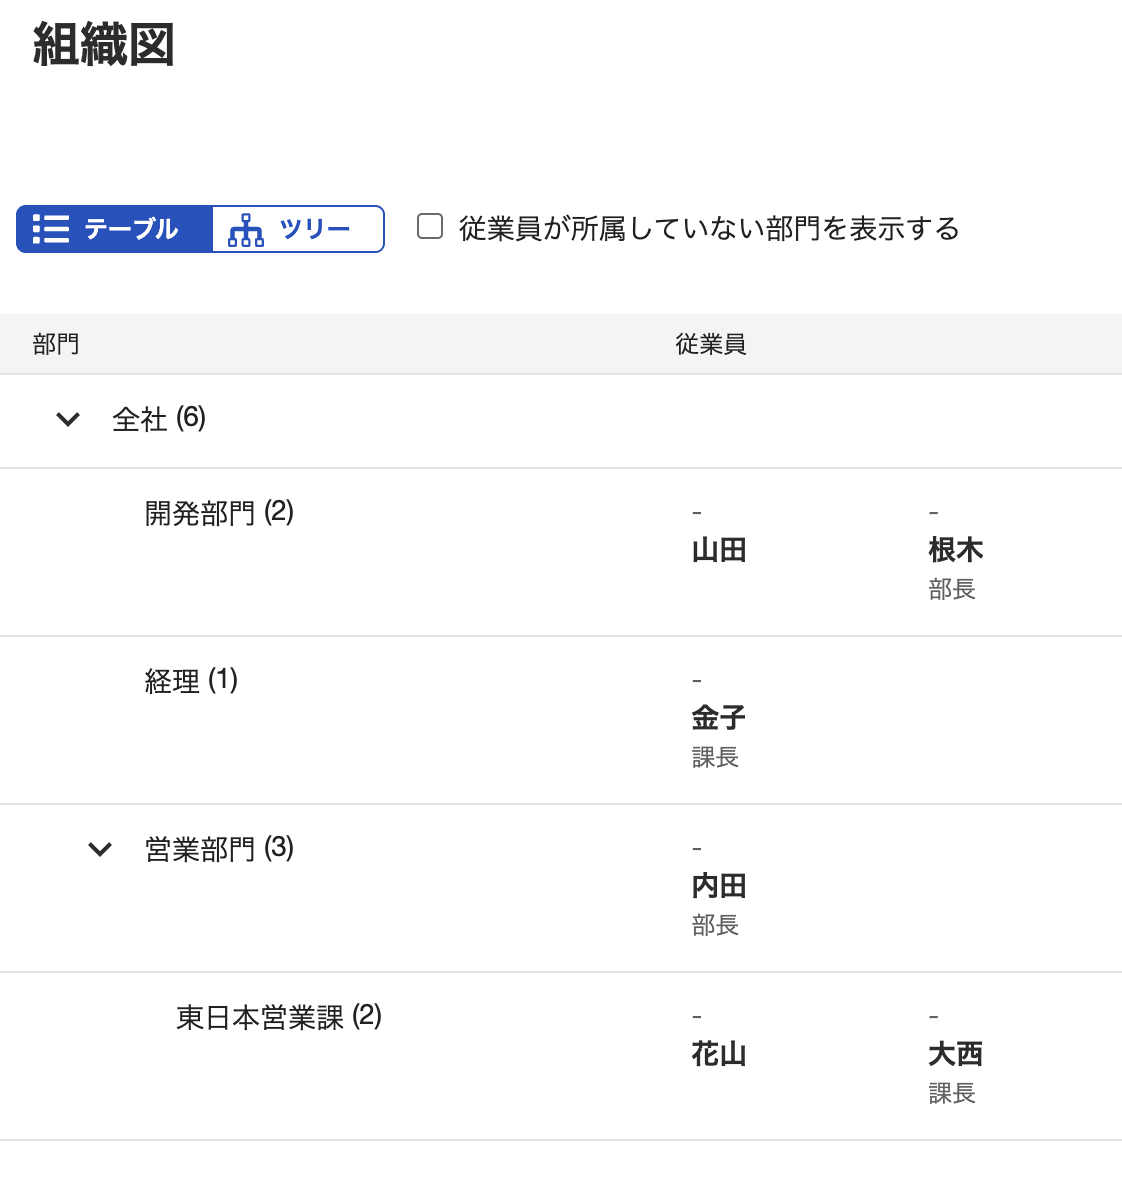The height and width of the screenshot is (1196, 1122).
Task: Collapse the 全社 (6) row chevron
Action: [x=68, y=420]
